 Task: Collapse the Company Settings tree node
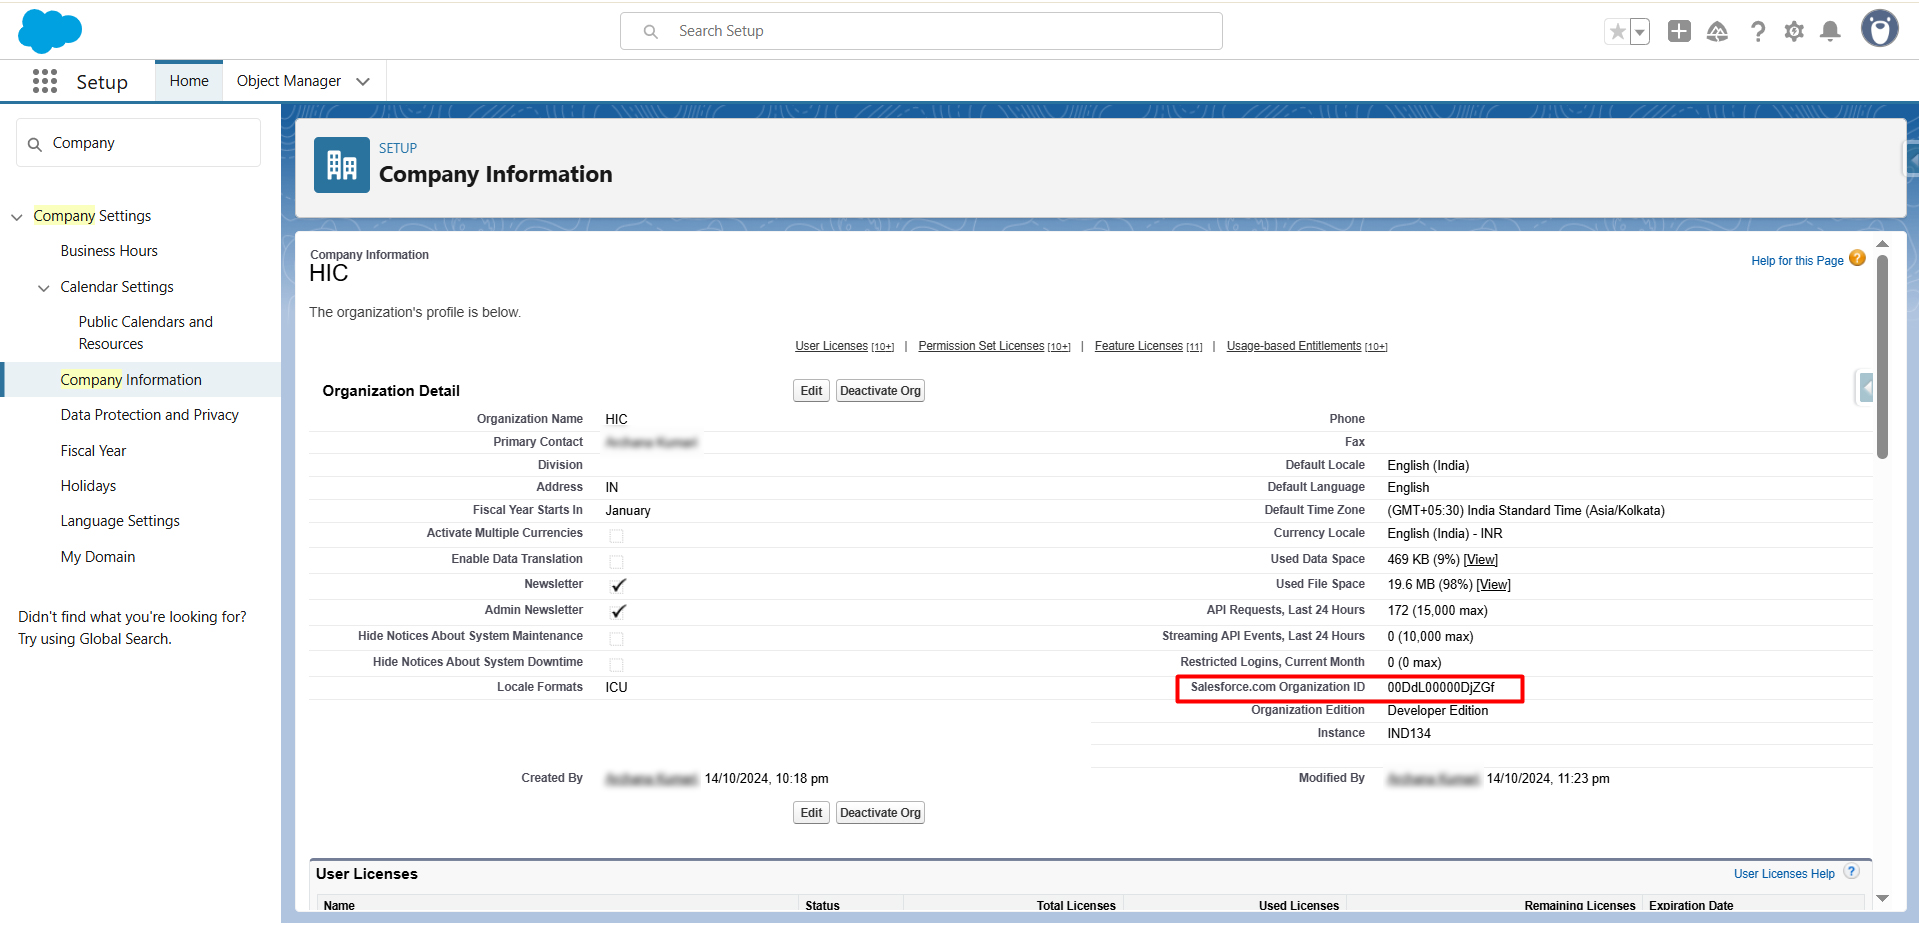(17, 217)
